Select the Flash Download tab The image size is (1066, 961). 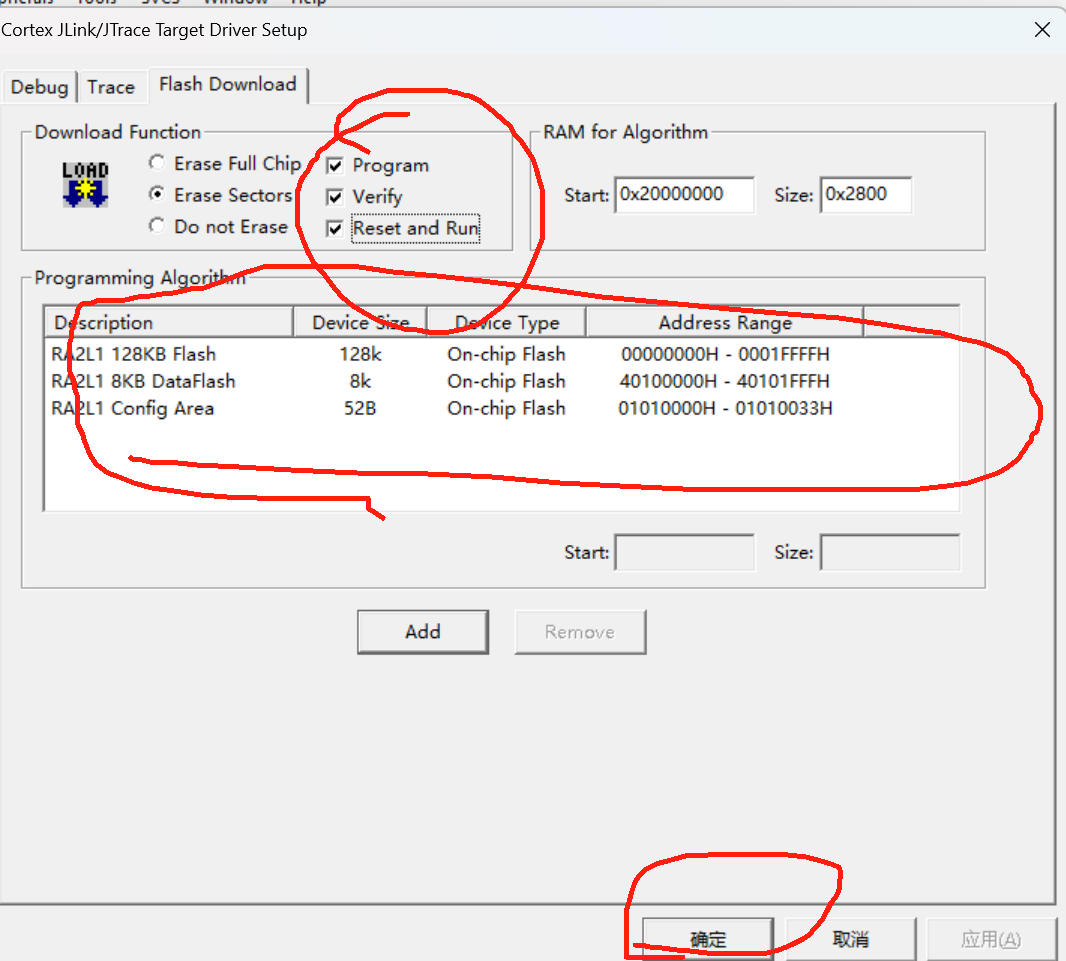coord(228,84)
